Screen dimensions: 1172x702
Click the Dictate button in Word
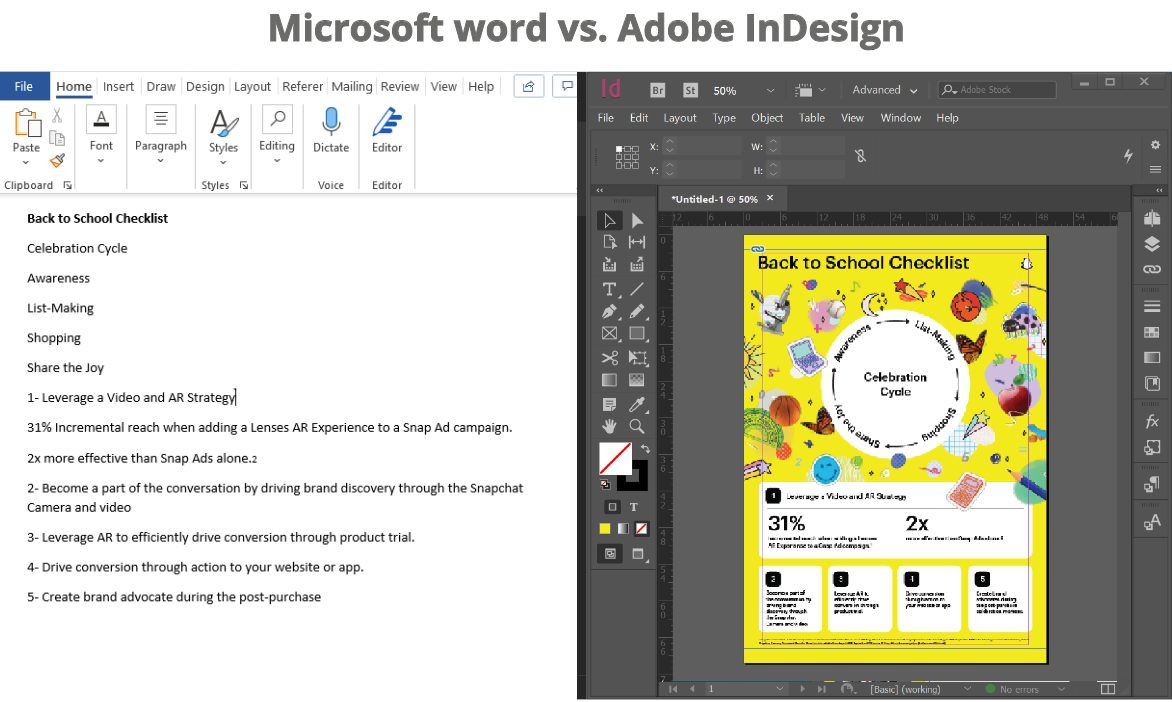pos(330,131)
